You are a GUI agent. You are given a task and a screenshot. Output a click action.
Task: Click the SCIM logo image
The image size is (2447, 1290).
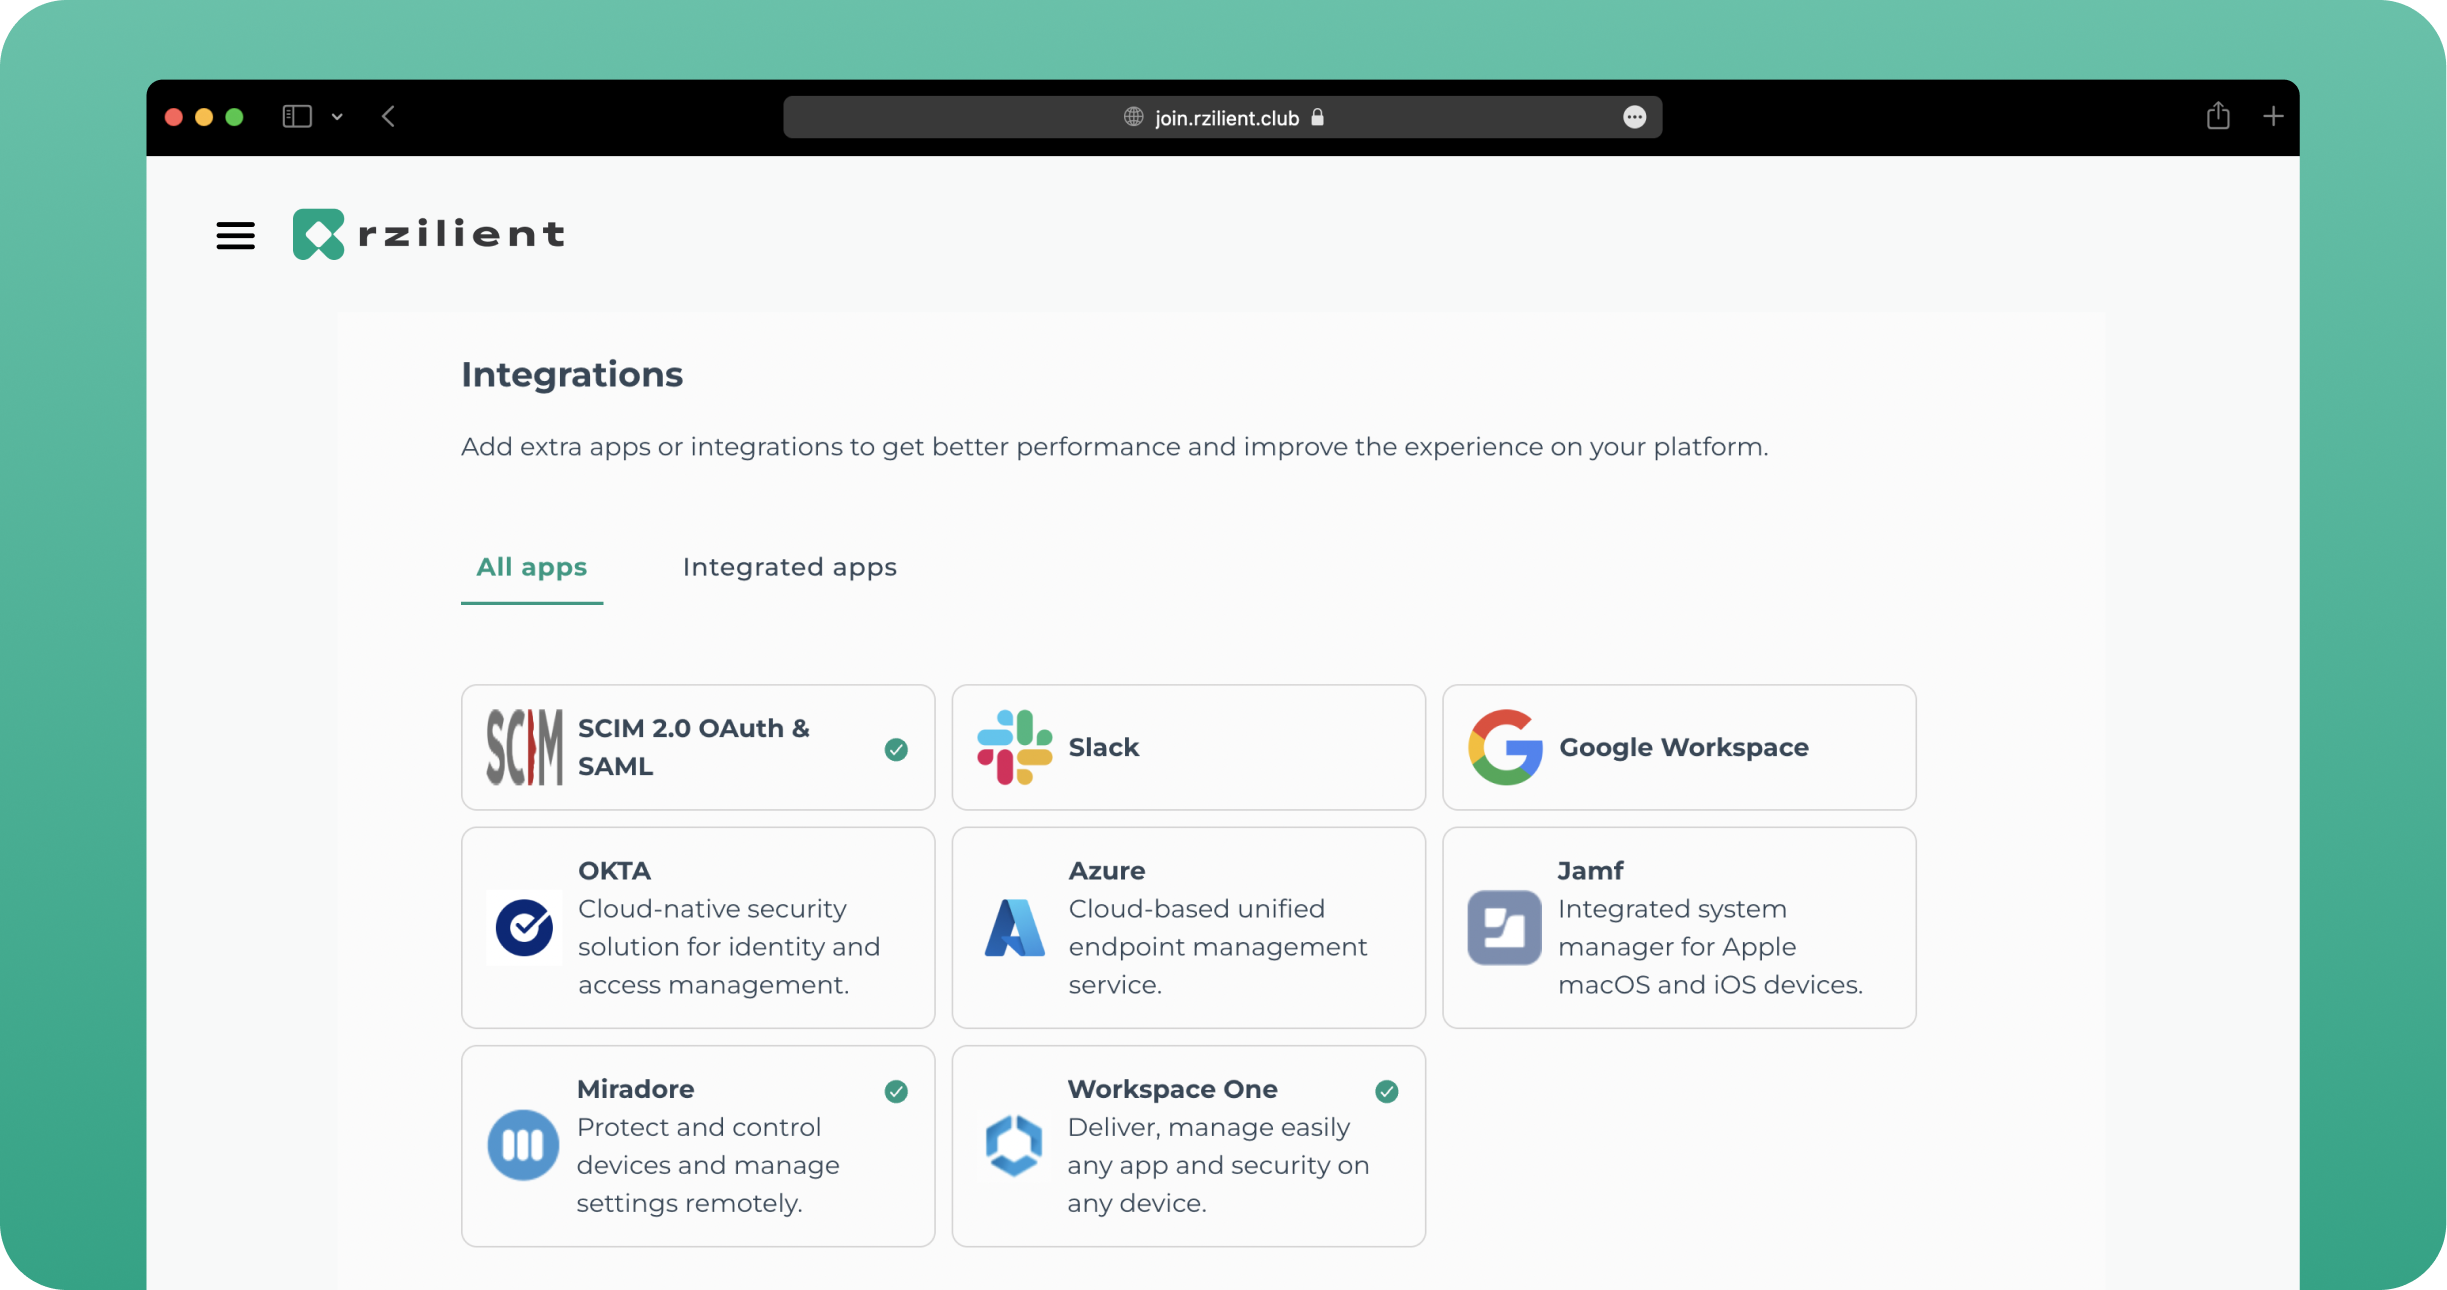point(524,747)
